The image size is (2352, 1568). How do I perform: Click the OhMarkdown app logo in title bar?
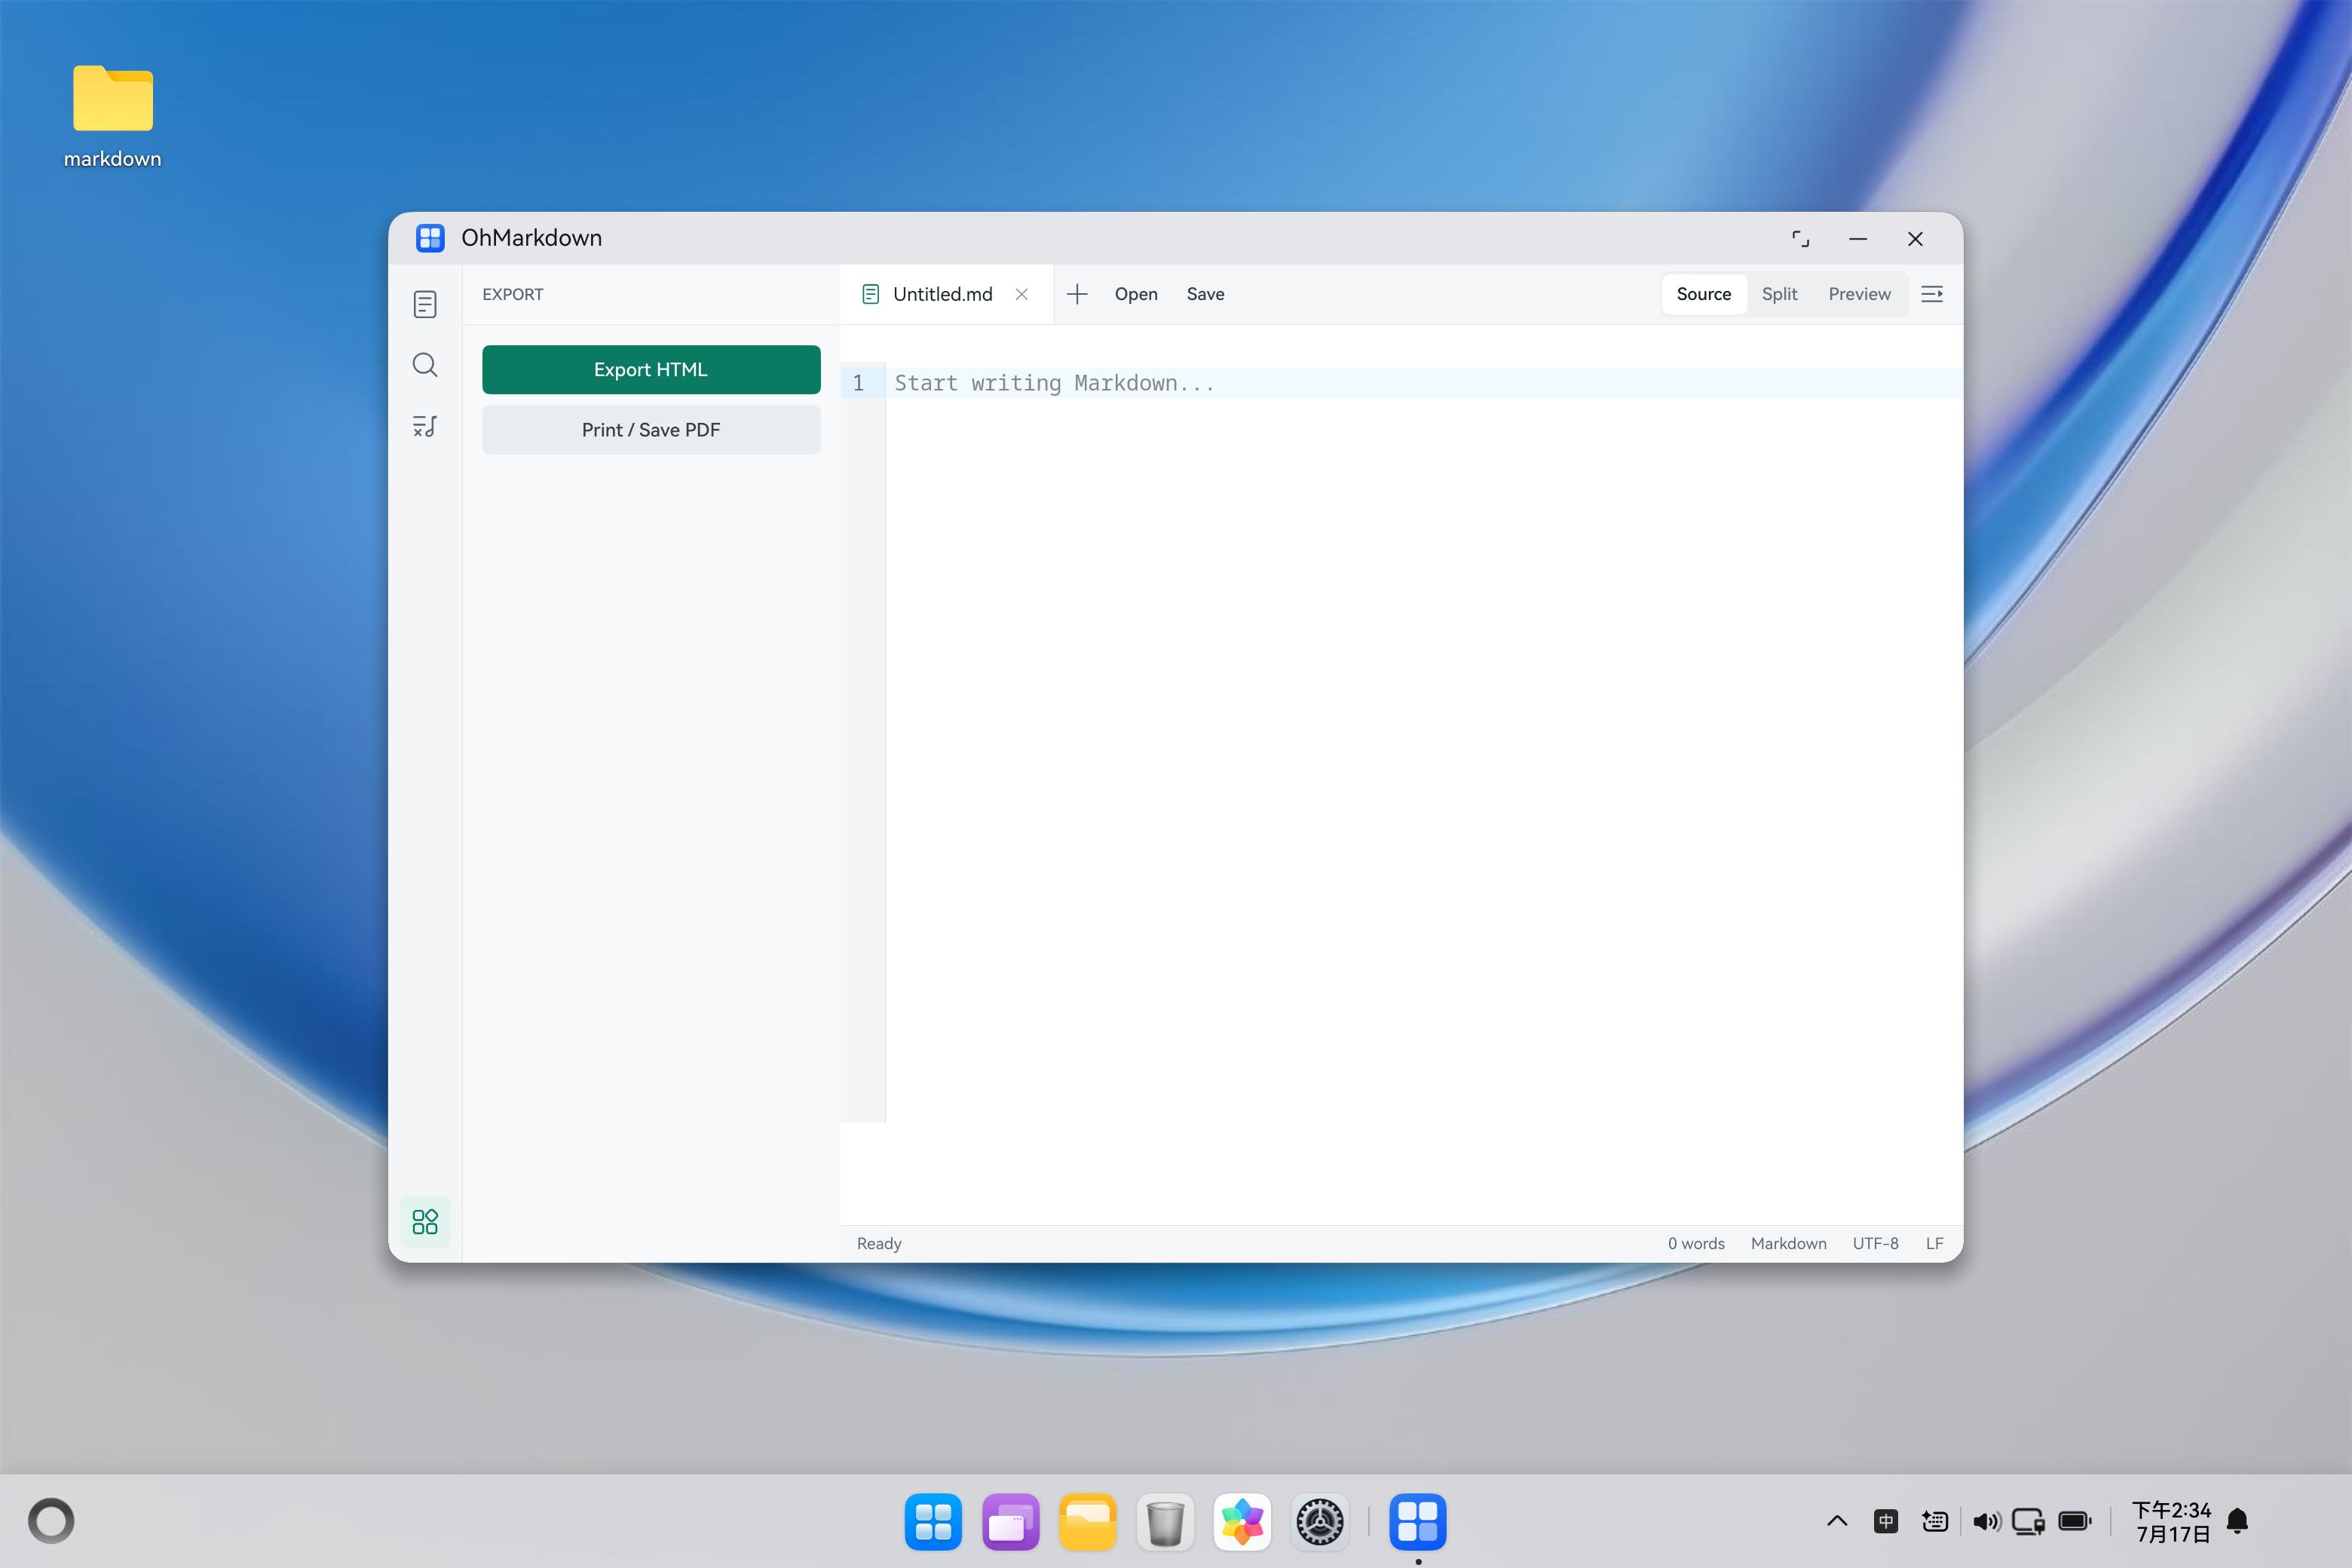[430, 238]
